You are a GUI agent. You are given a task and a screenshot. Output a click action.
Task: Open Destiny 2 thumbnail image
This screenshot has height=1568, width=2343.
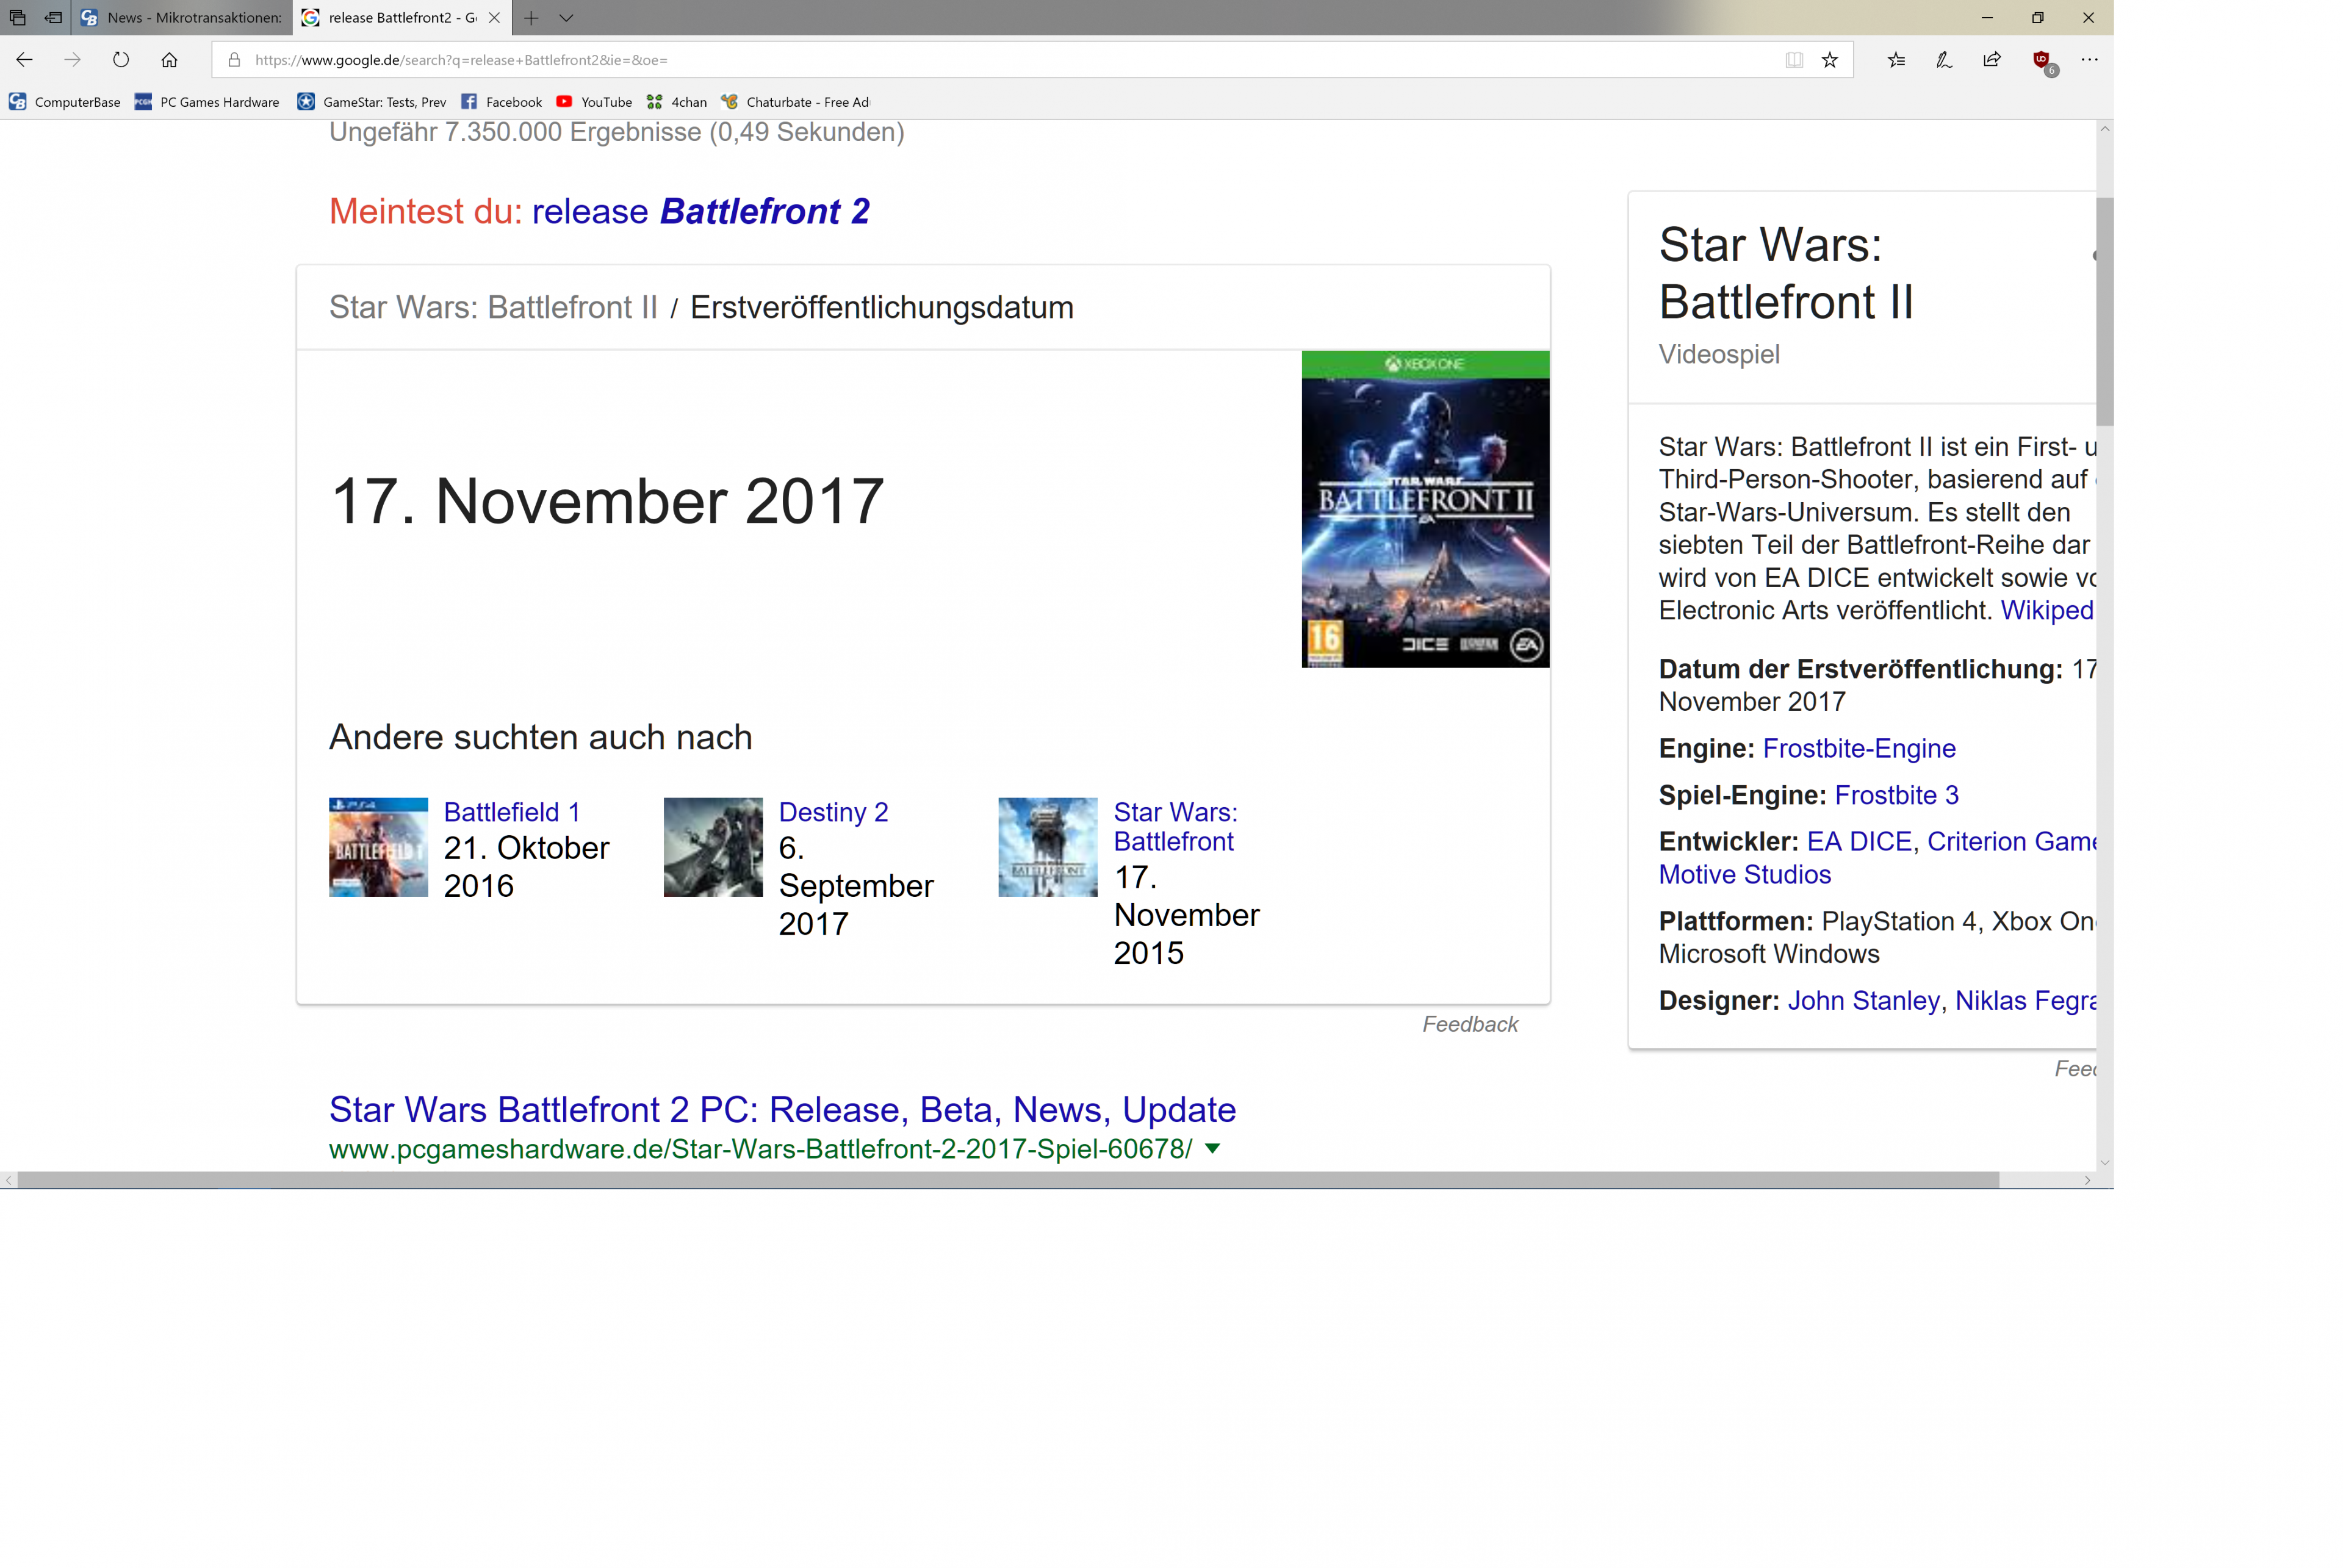[713, 847]
